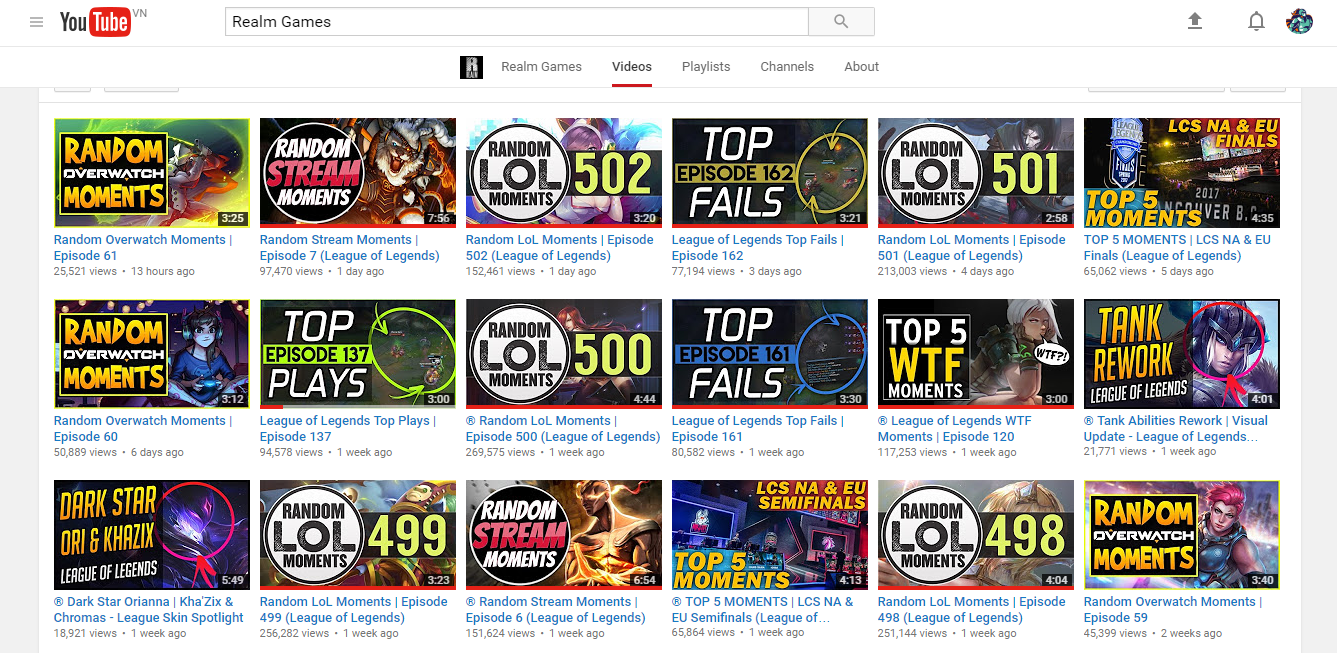Open the Top Fails Episode 162 thumbnail

[x=770, y=173]
